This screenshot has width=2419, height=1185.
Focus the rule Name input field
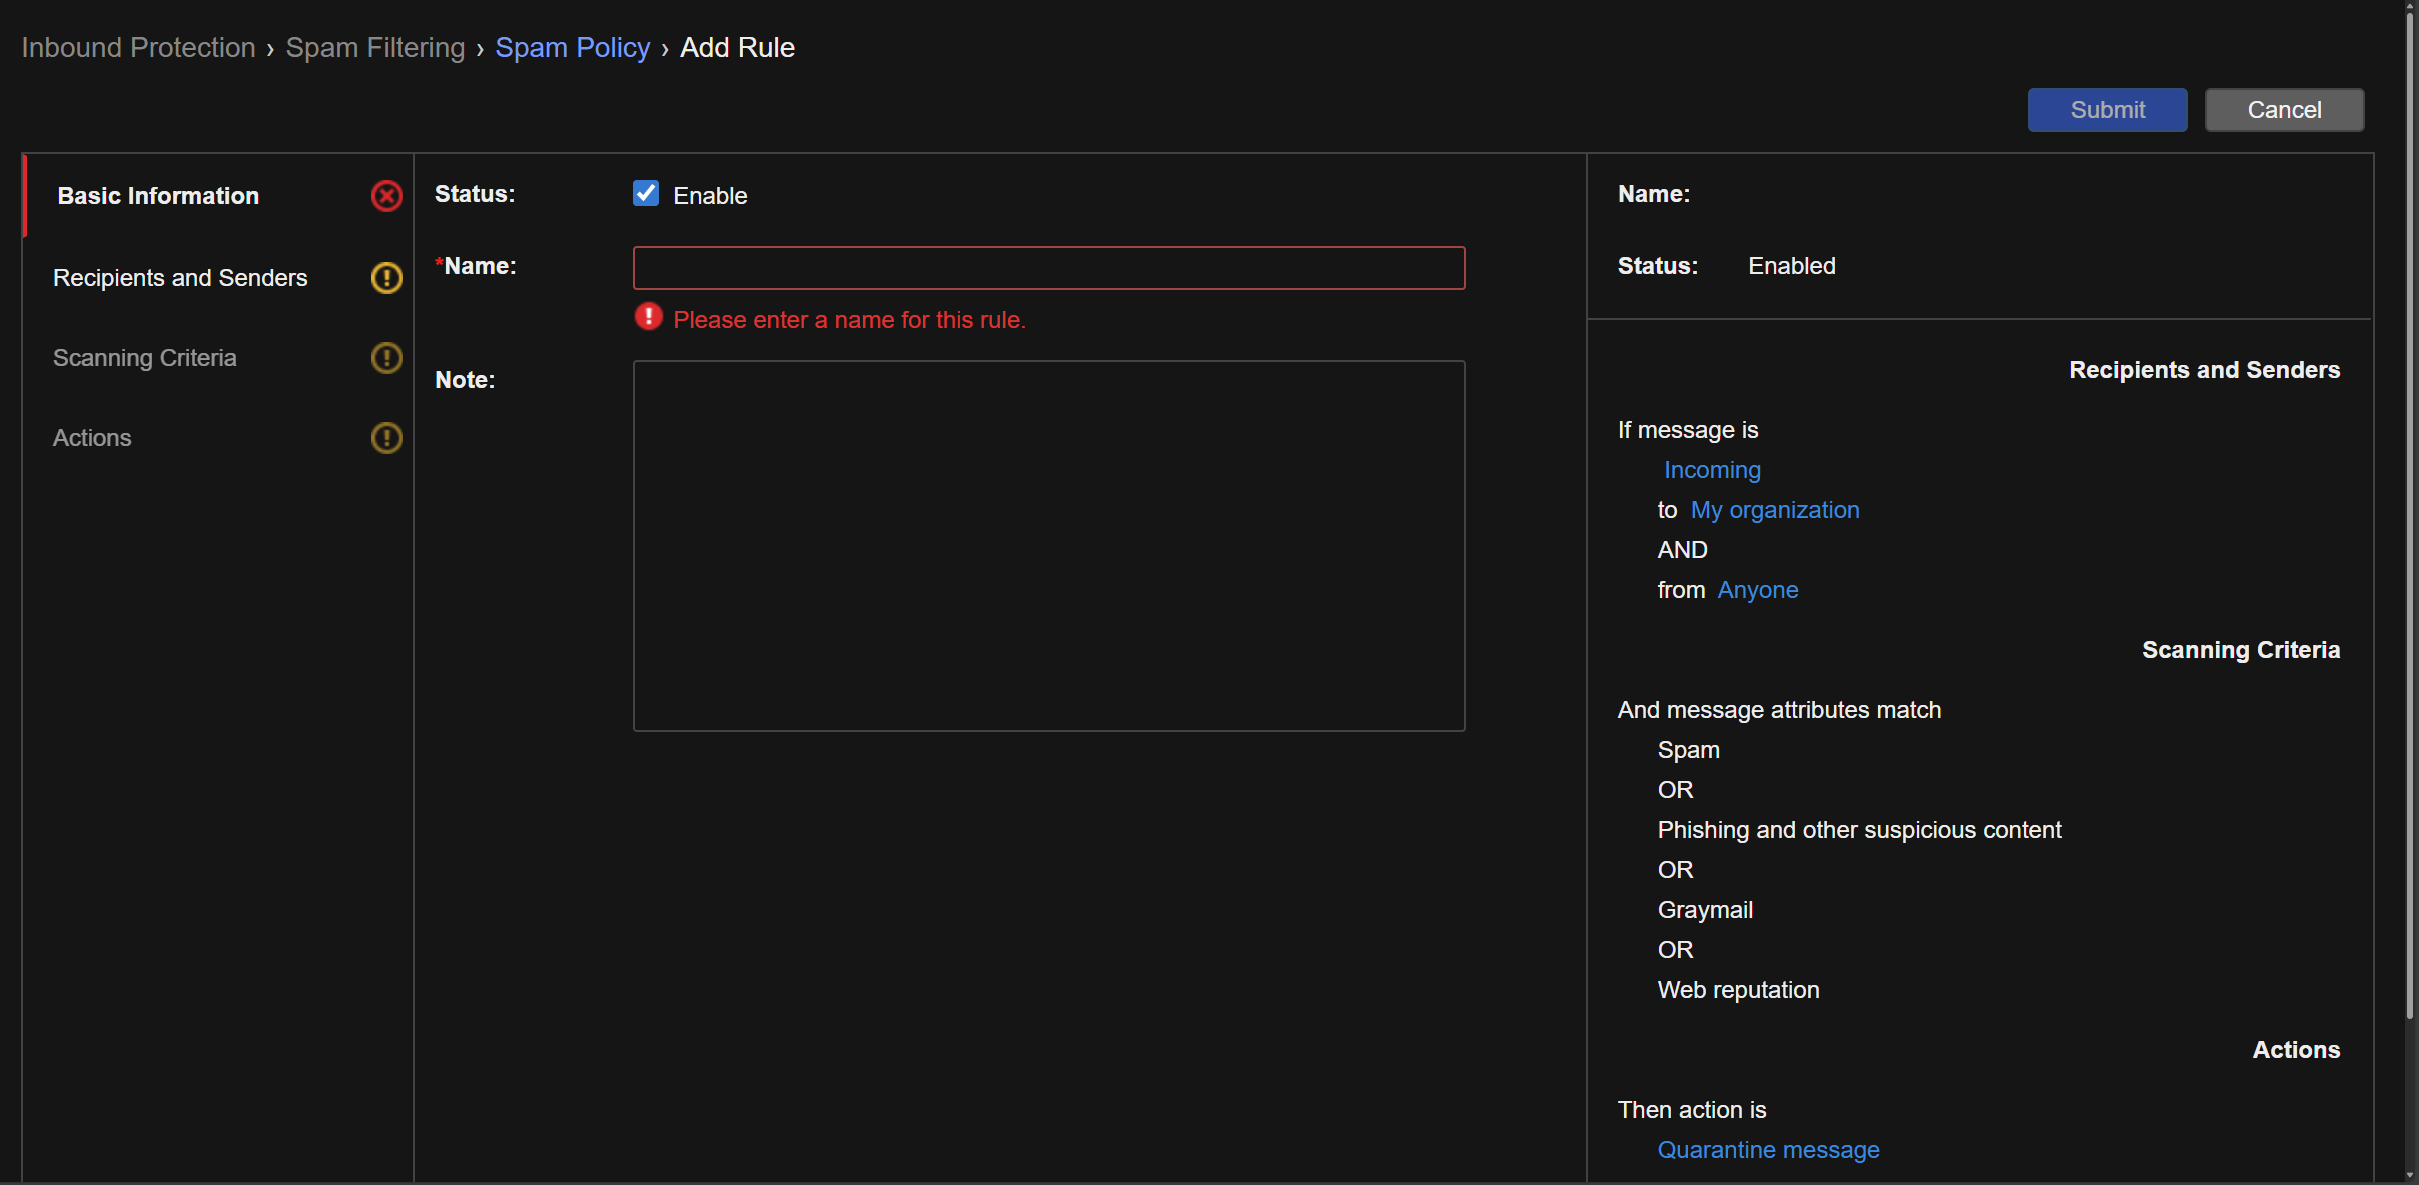1048,268
